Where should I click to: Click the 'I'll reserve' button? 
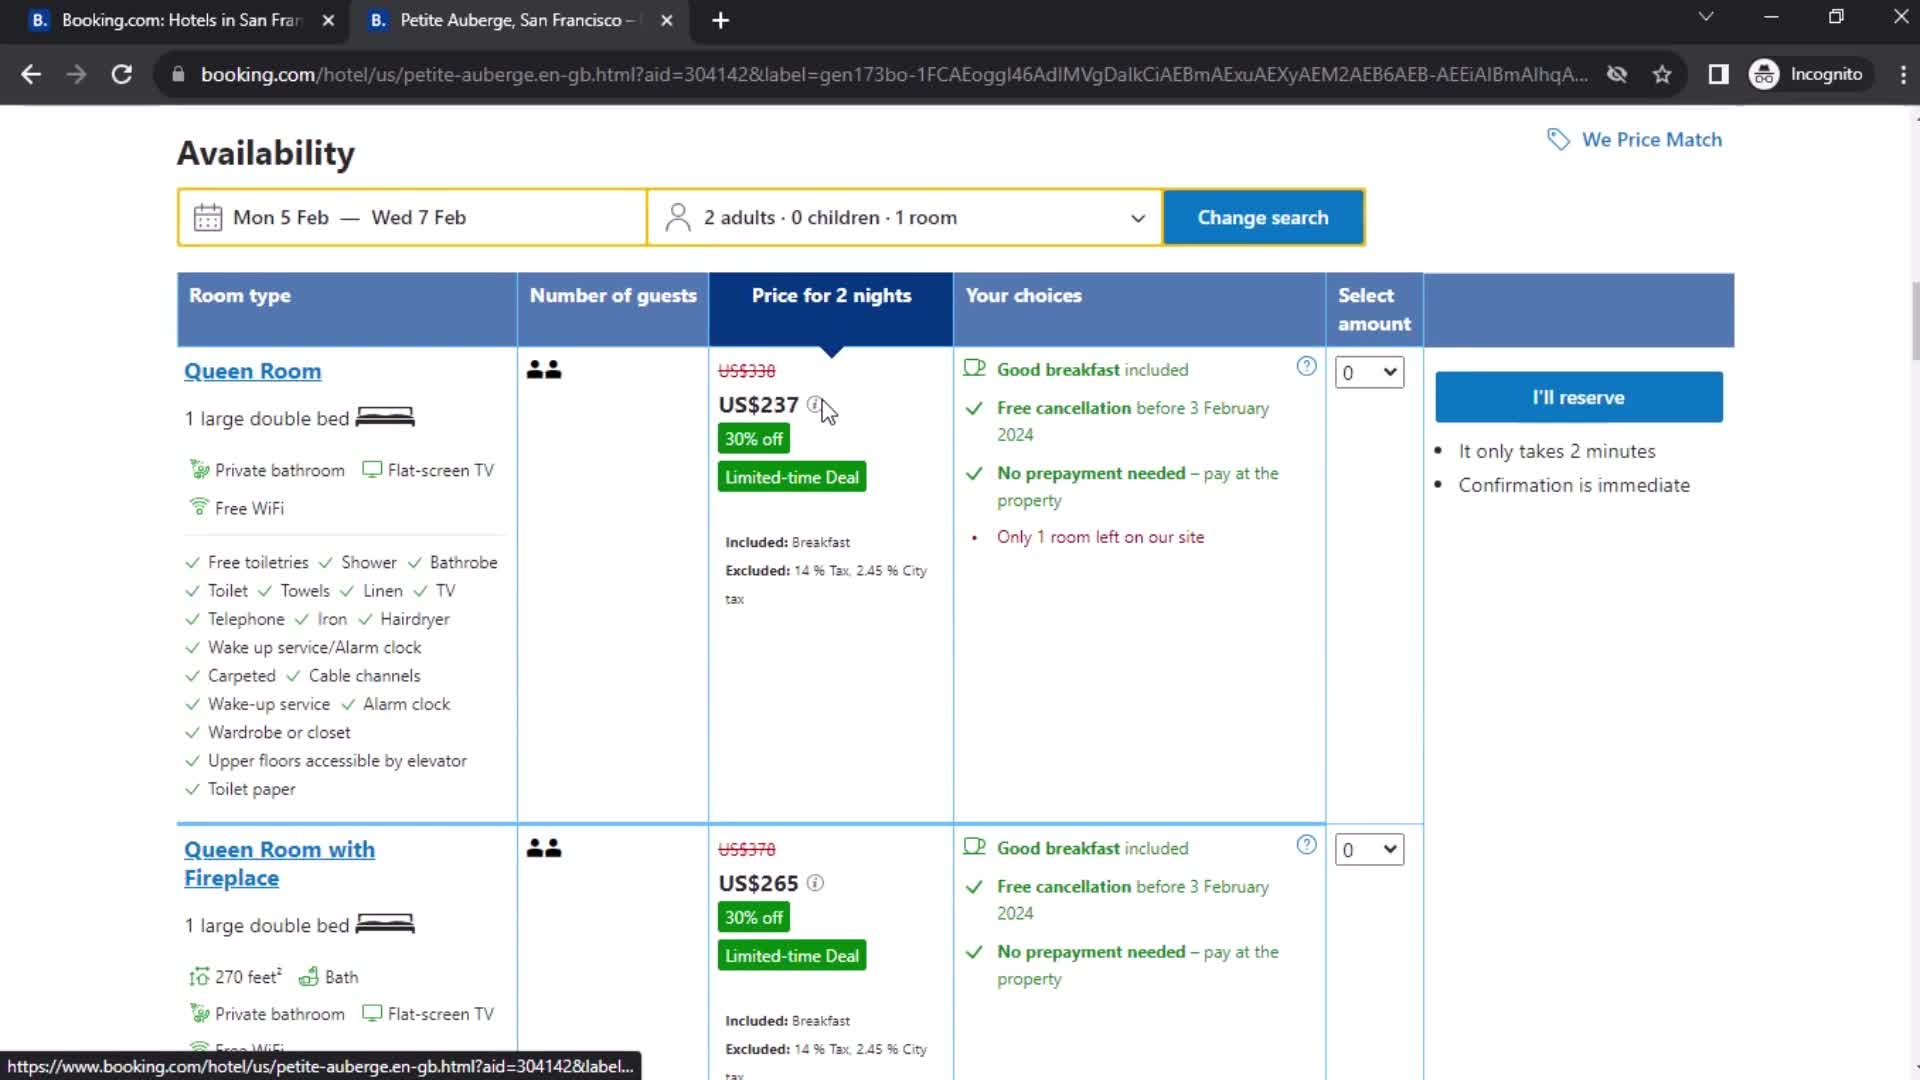point(1580,397)
